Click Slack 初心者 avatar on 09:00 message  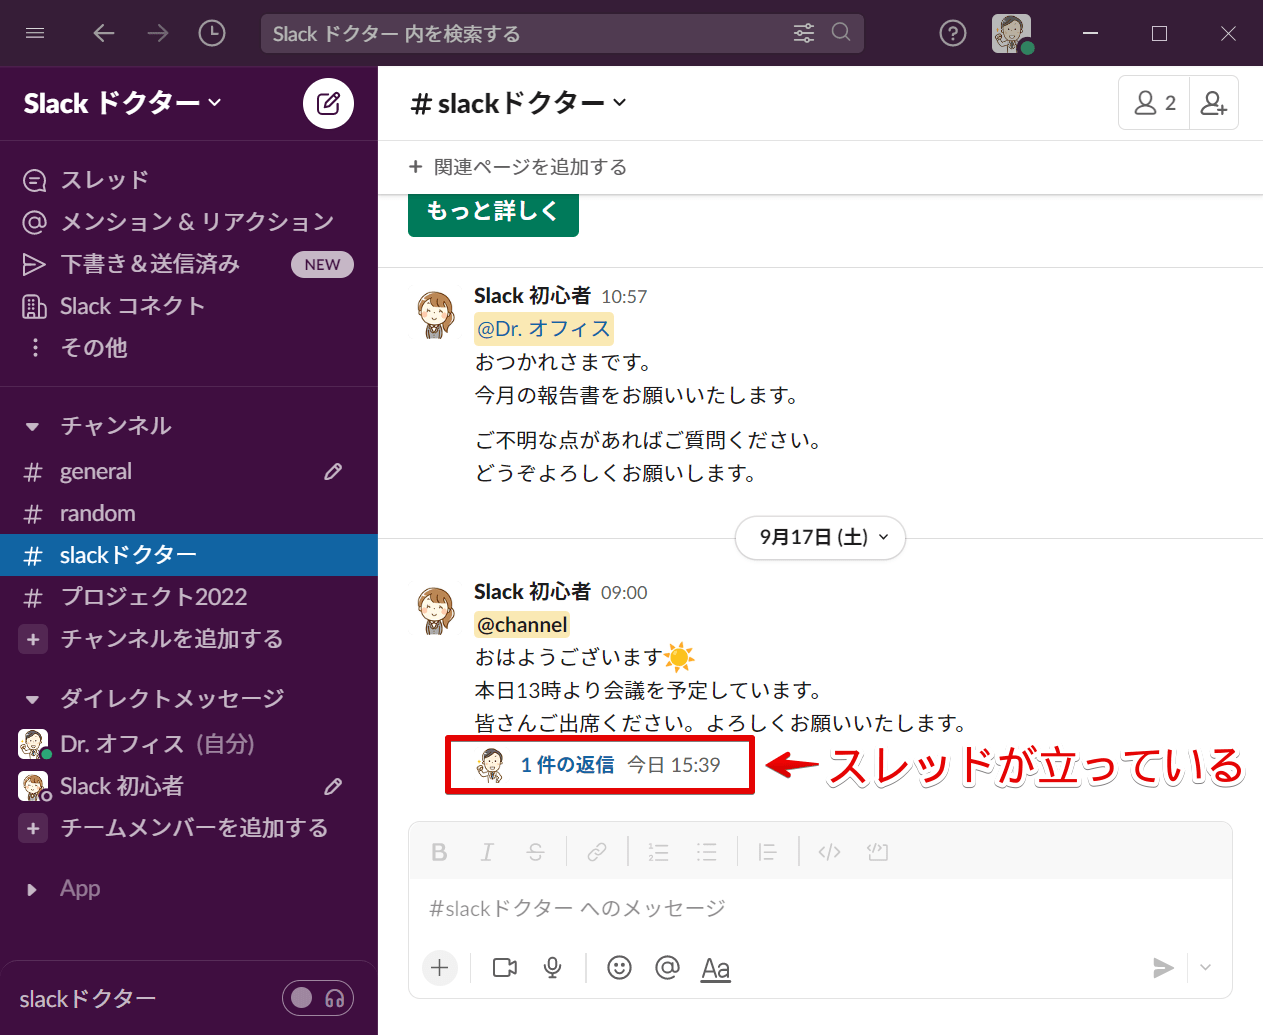point(436,611)
